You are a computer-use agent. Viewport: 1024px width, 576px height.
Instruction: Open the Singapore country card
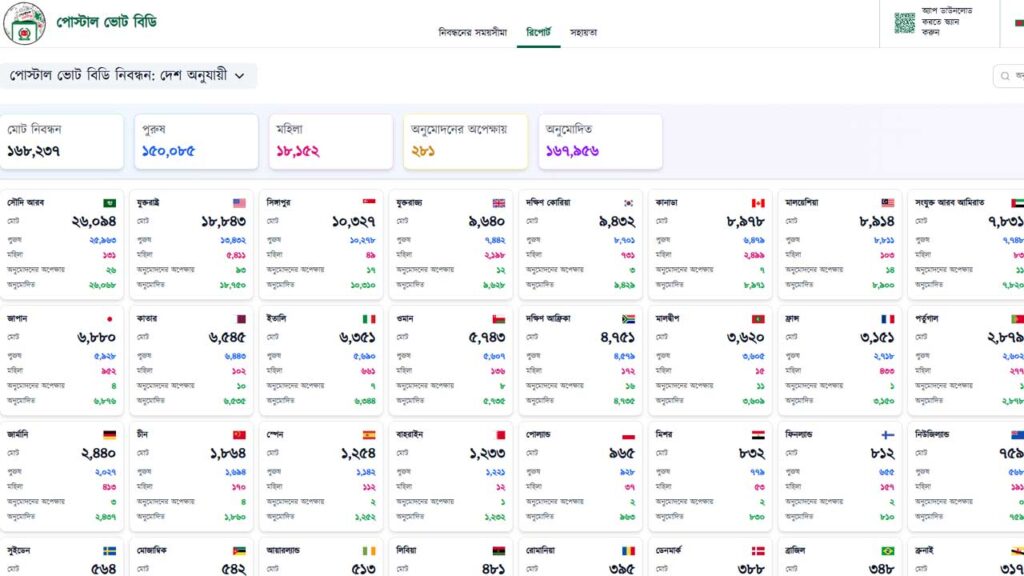point(321,244)
